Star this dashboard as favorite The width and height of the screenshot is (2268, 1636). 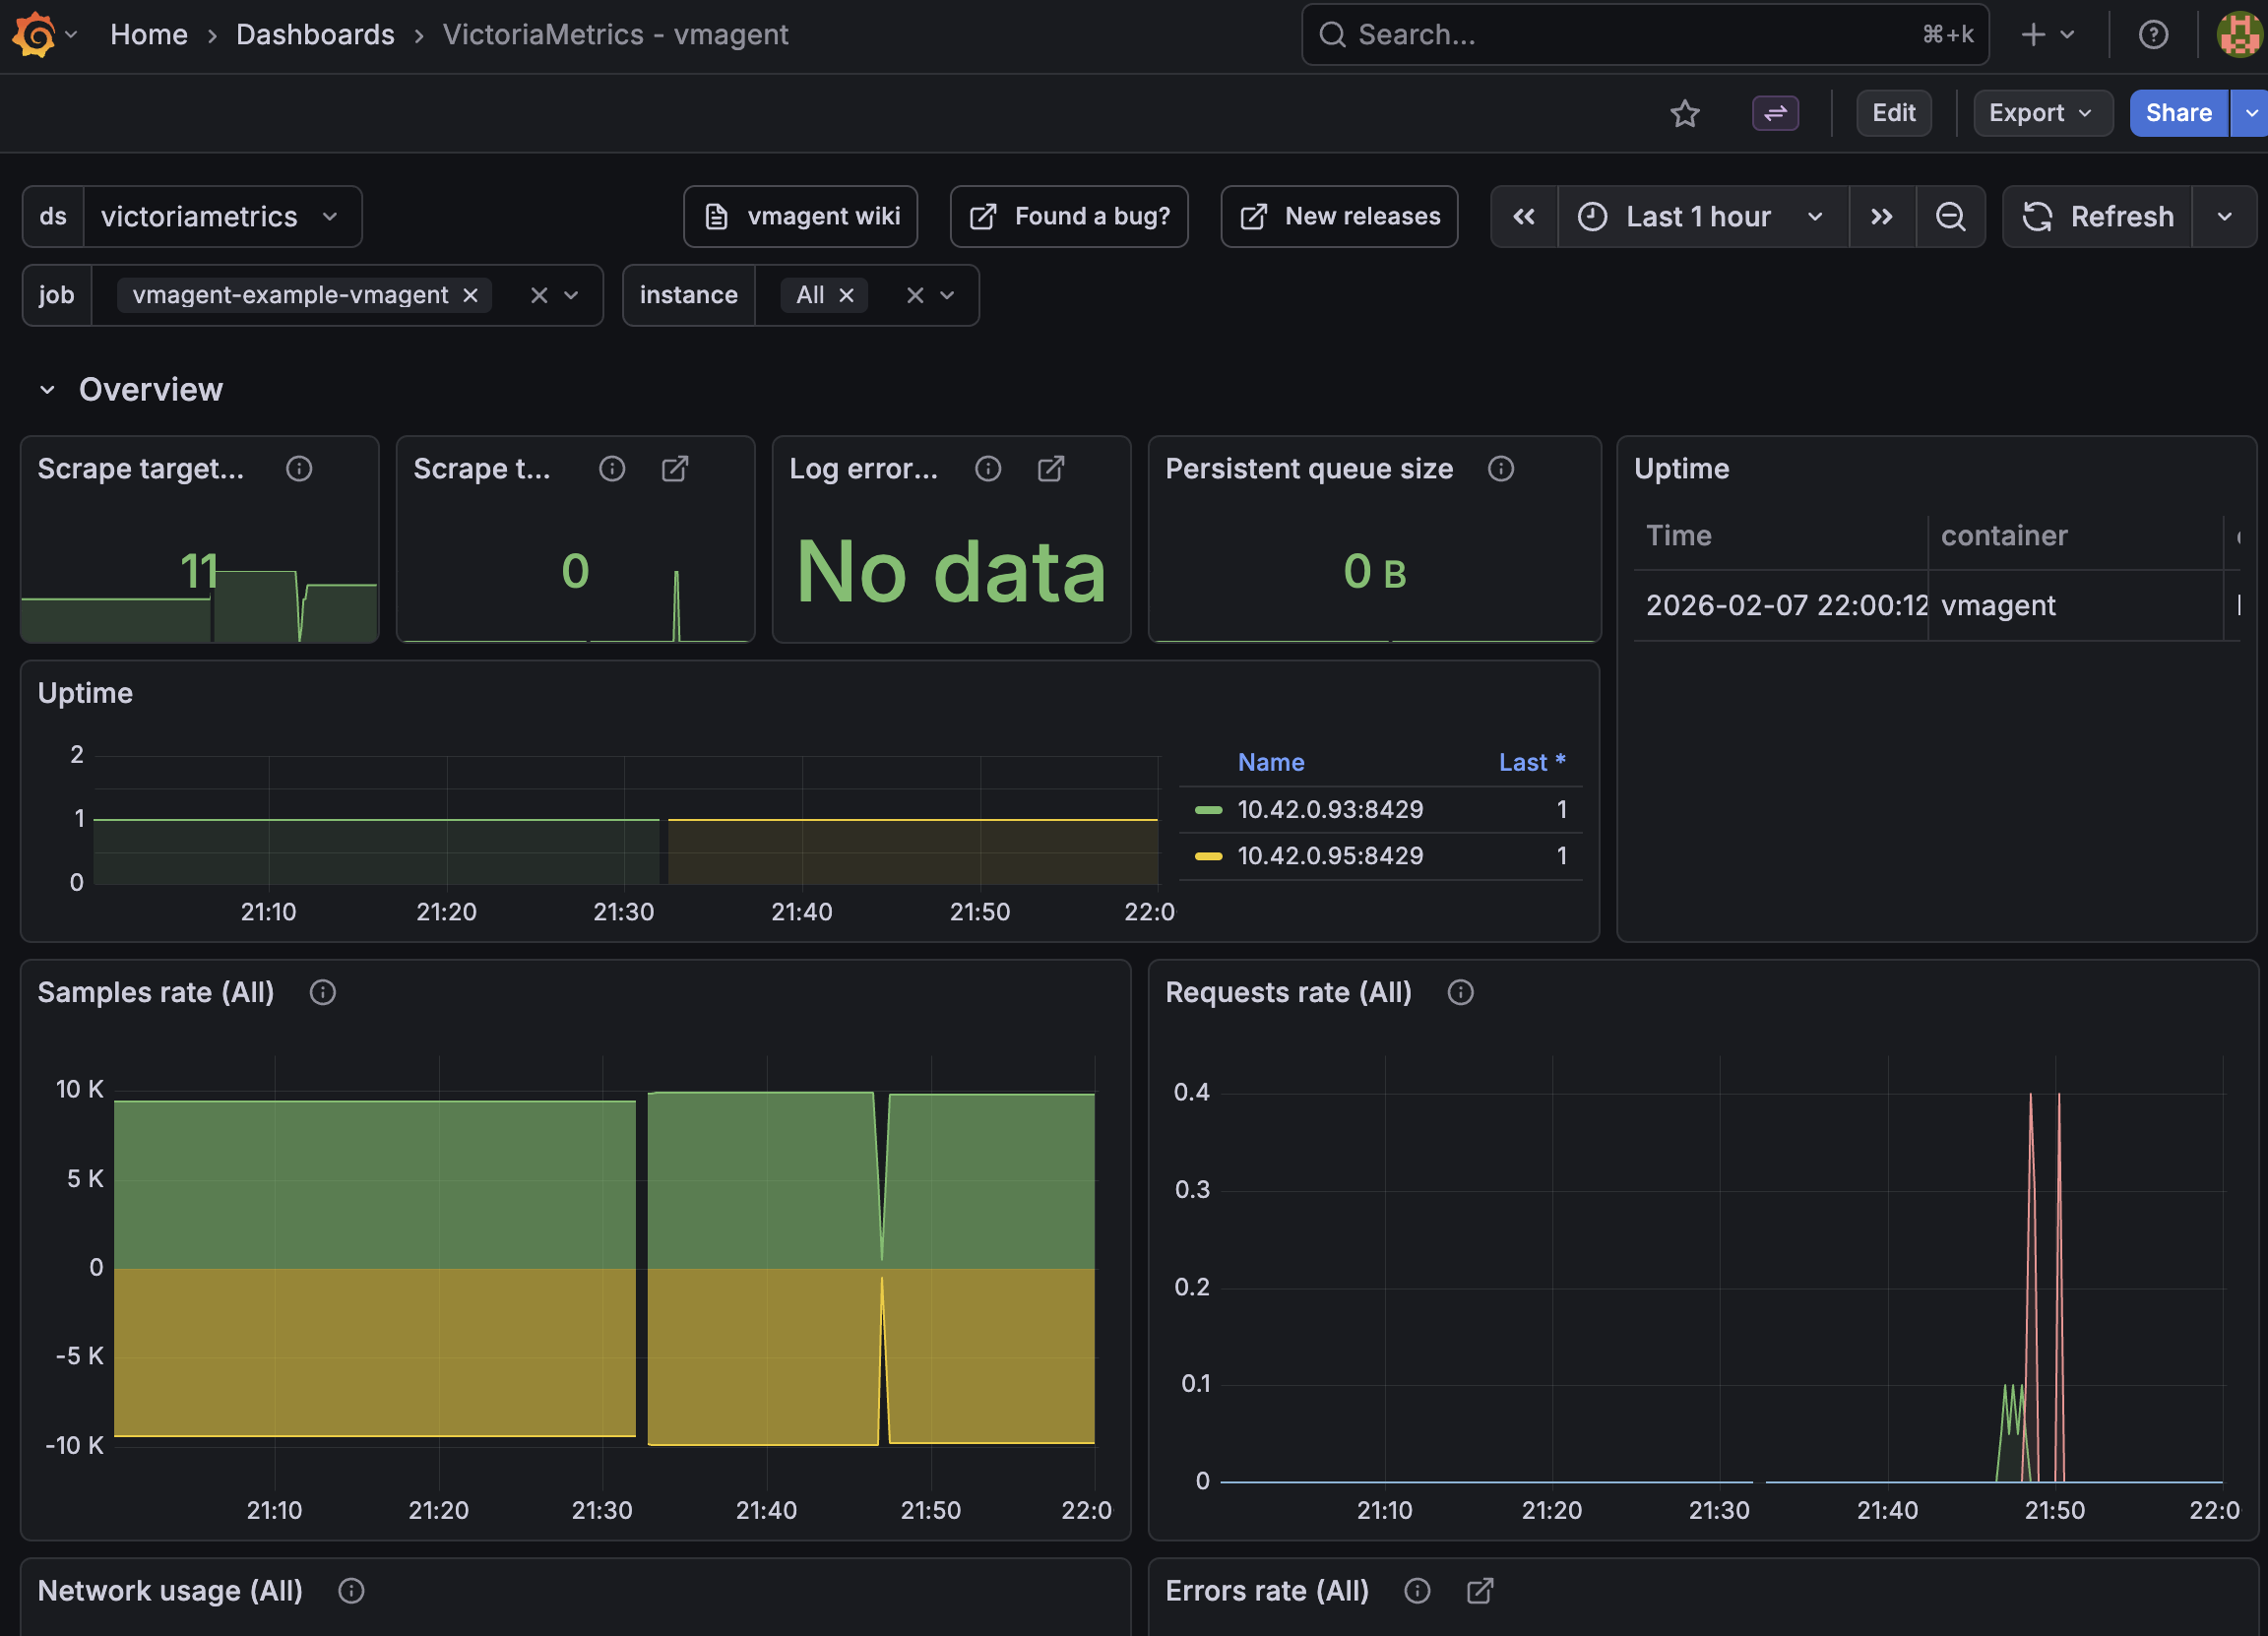pos(1684,113)
